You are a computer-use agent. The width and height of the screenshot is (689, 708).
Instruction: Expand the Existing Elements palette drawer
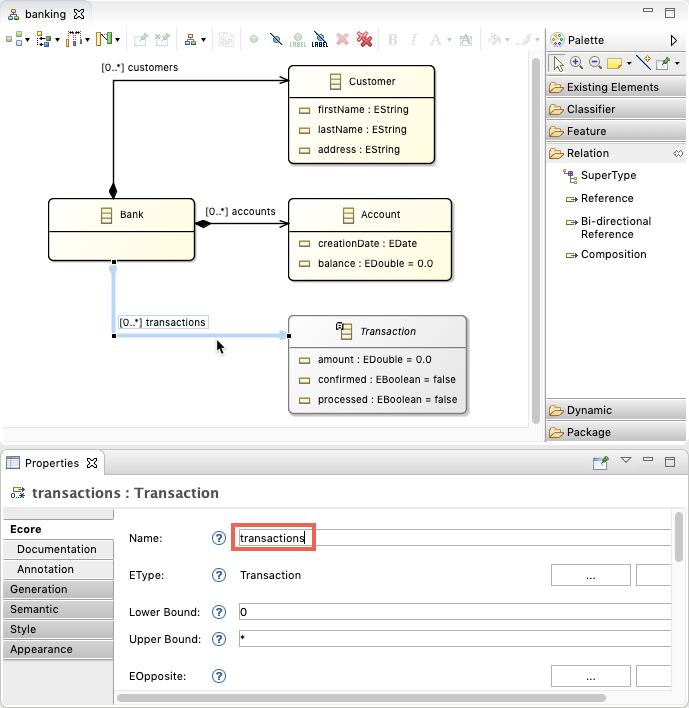click(x=616, y=87)
